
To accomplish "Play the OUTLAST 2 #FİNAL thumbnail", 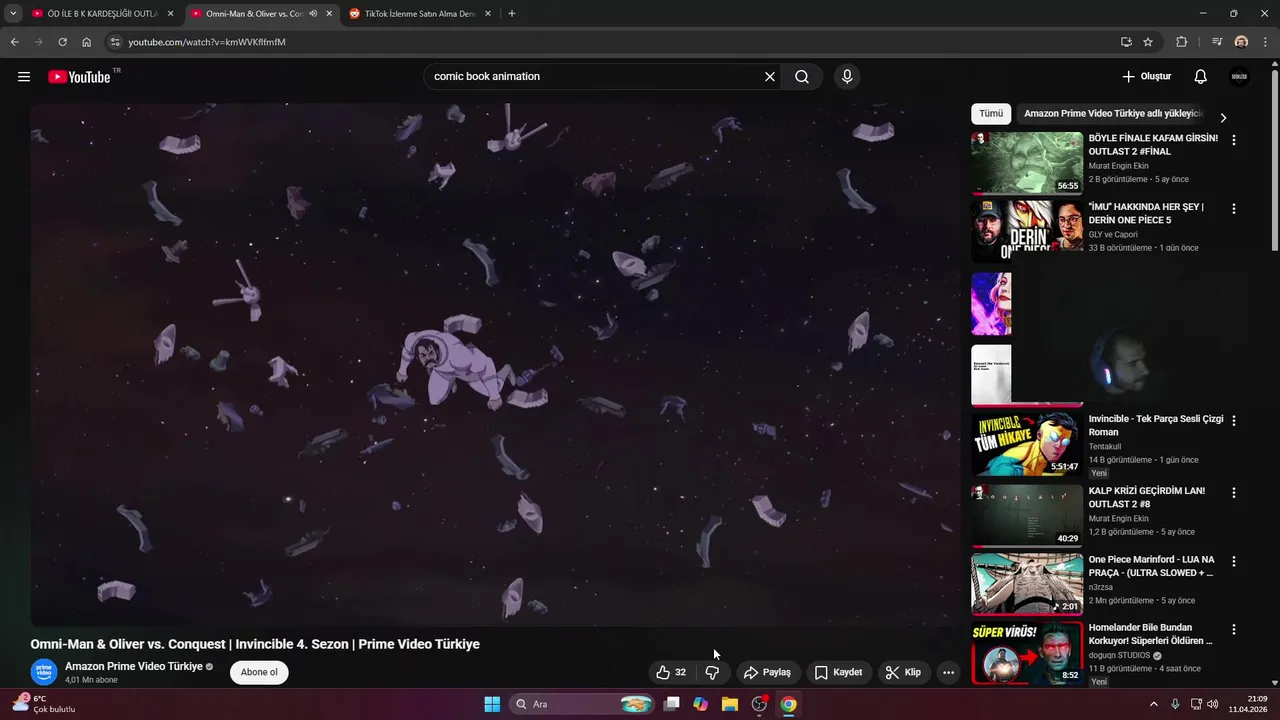I will (x=1027, y=163).
